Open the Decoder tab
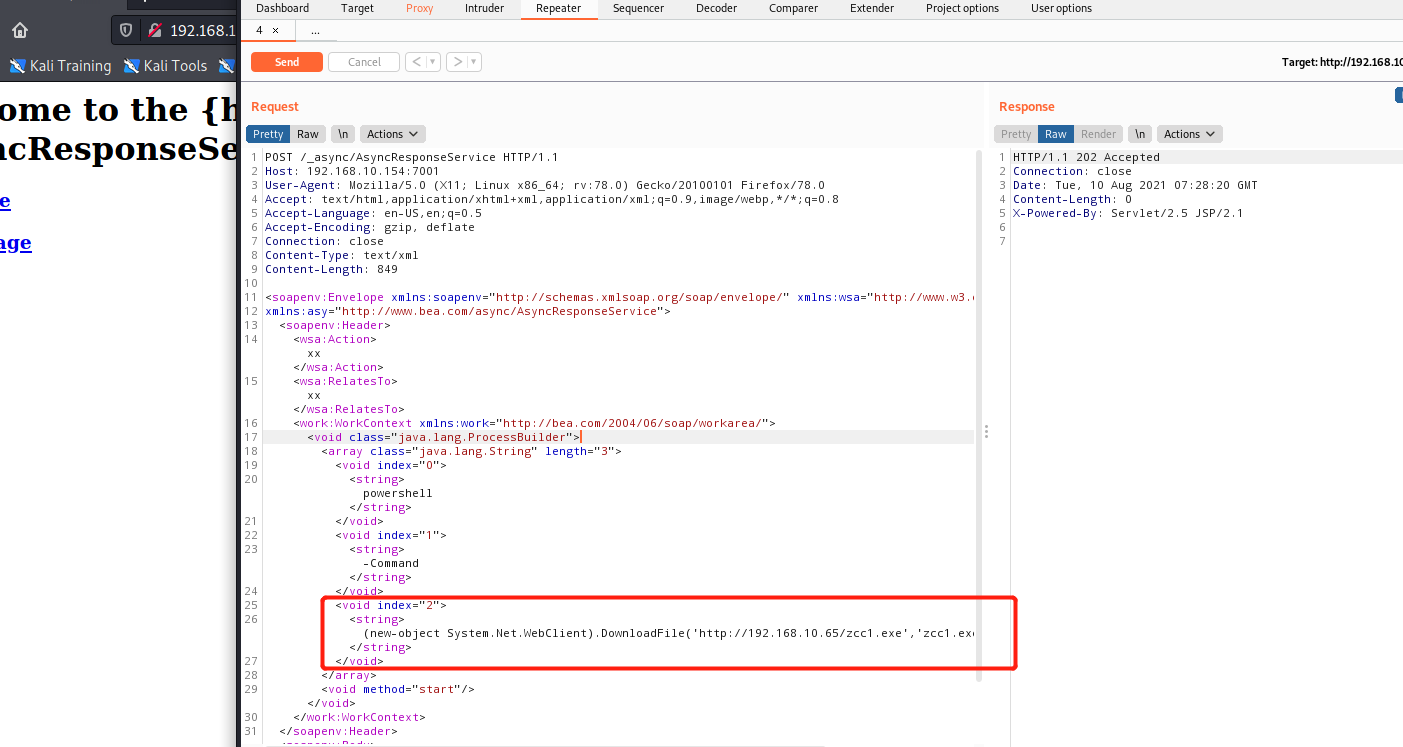 pyautogui.click(x=716, y=8)
